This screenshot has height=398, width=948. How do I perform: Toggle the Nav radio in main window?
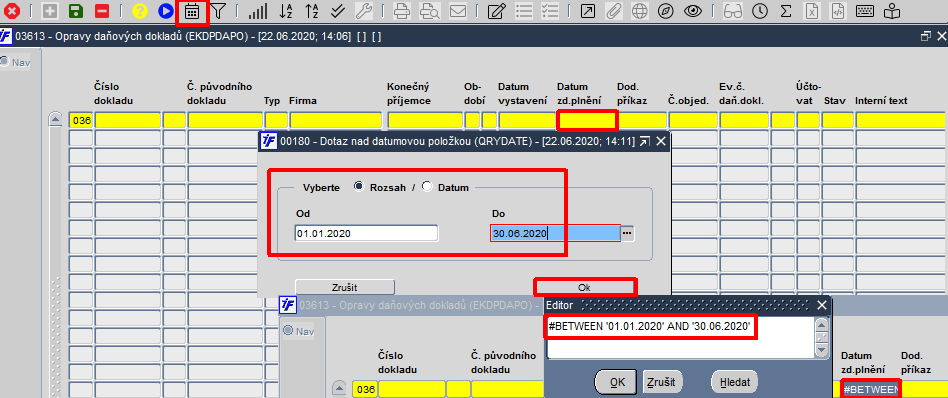(5, 61)
